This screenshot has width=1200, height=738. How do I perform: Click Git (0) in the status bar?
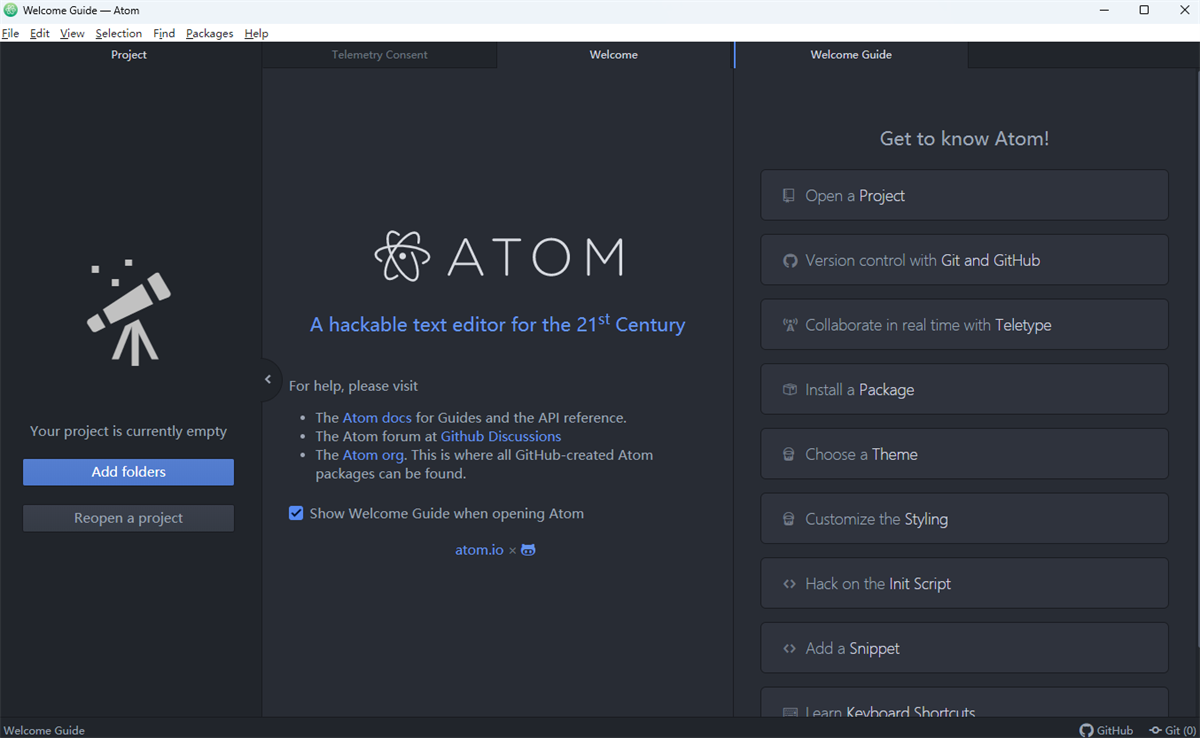[x=1173, y=730]
